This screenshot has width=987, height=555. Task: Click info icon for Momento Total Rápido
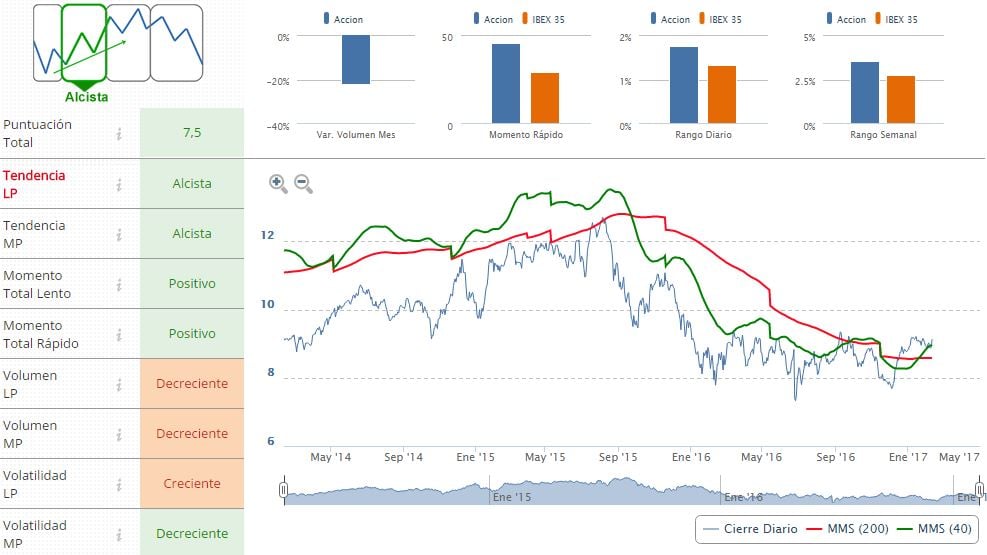[119, 334]
